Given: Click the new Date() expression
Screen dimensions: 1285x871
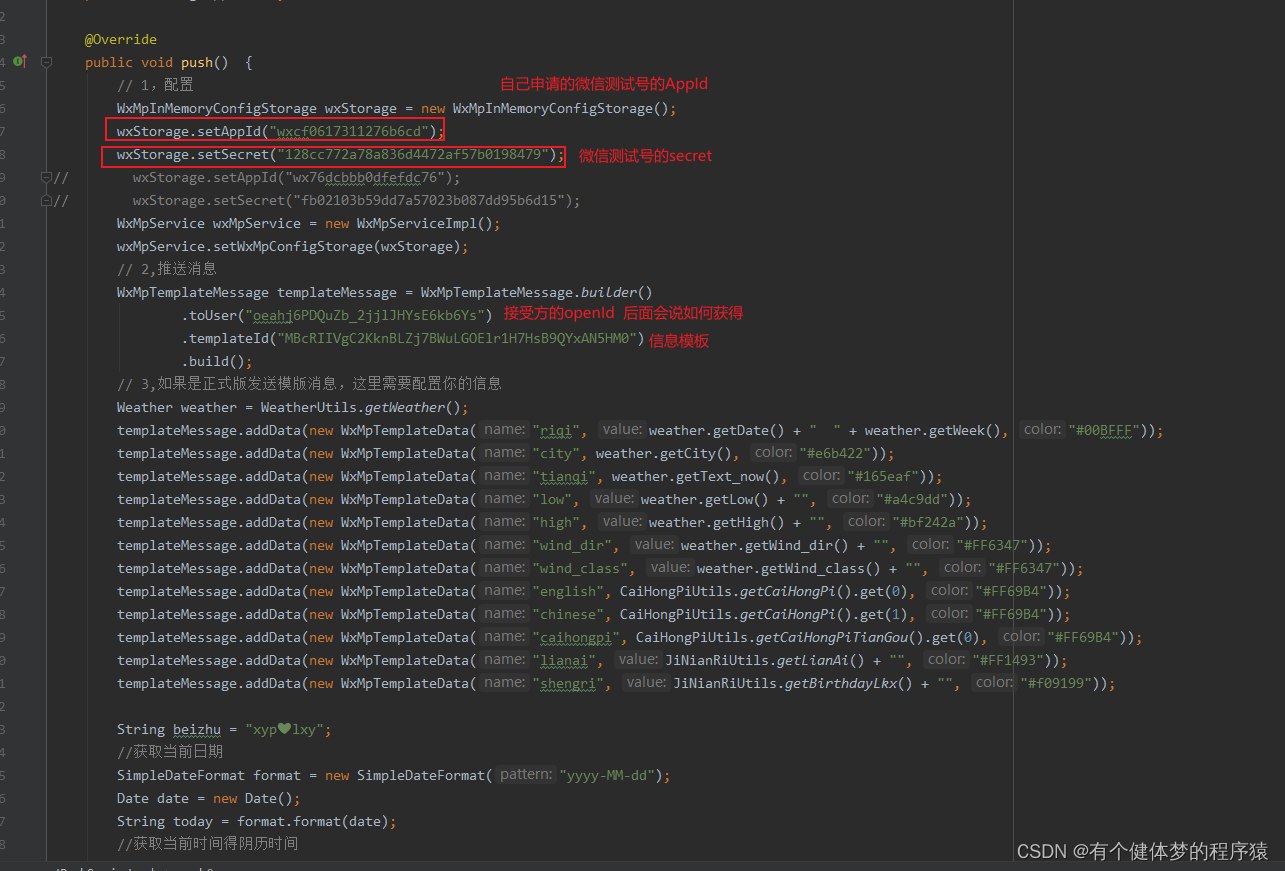Looking at the screenshot, I should 253,798.
